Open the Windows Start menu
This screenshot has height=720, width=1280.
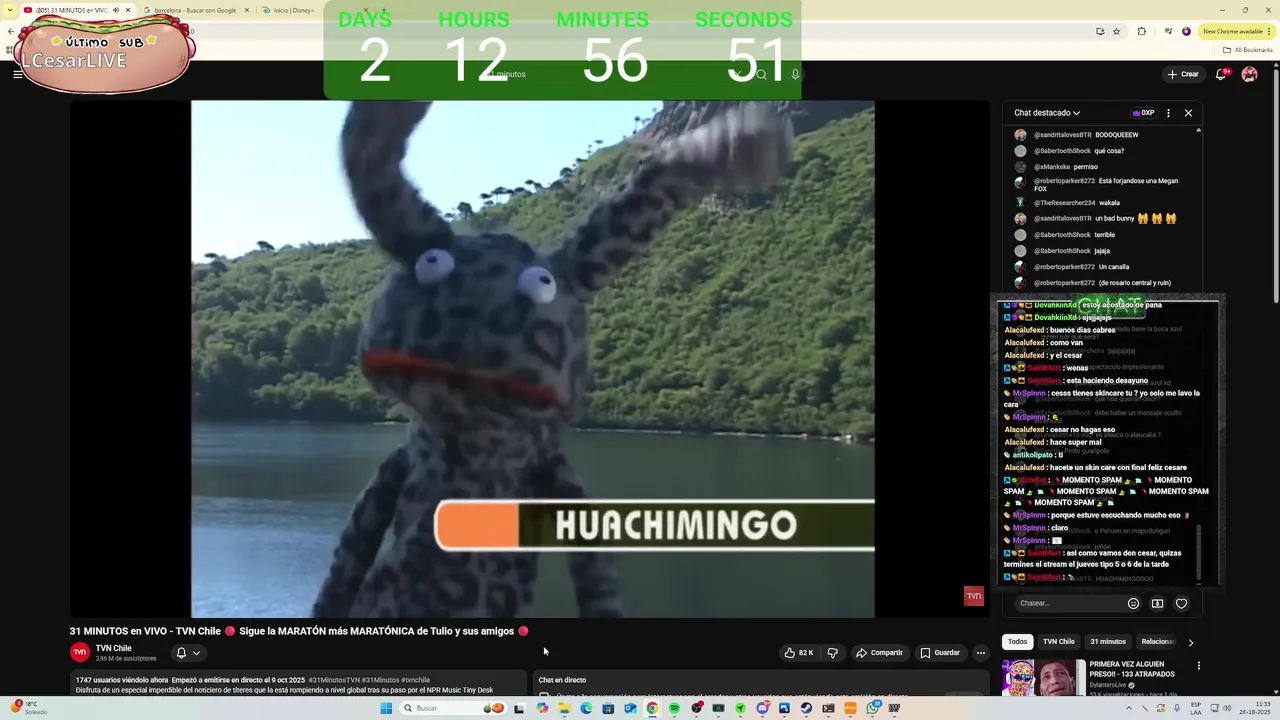[386, 708]
